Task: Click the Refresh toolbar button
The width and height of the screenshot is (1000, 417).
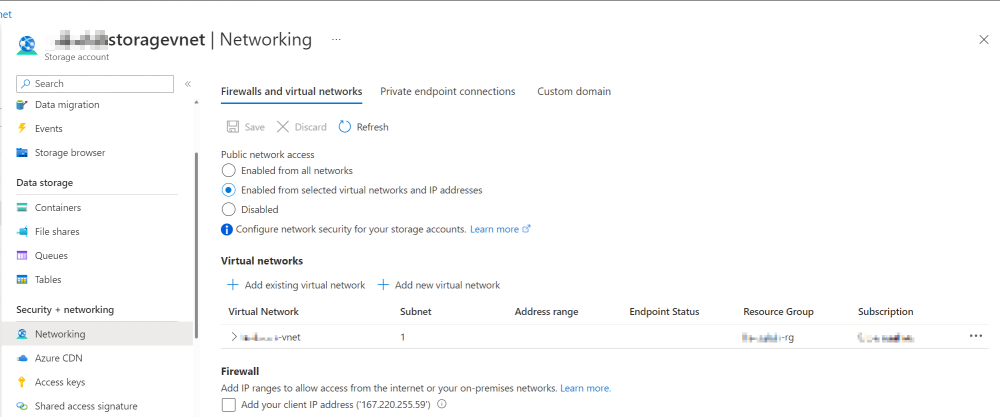Action: coord(363,127)
